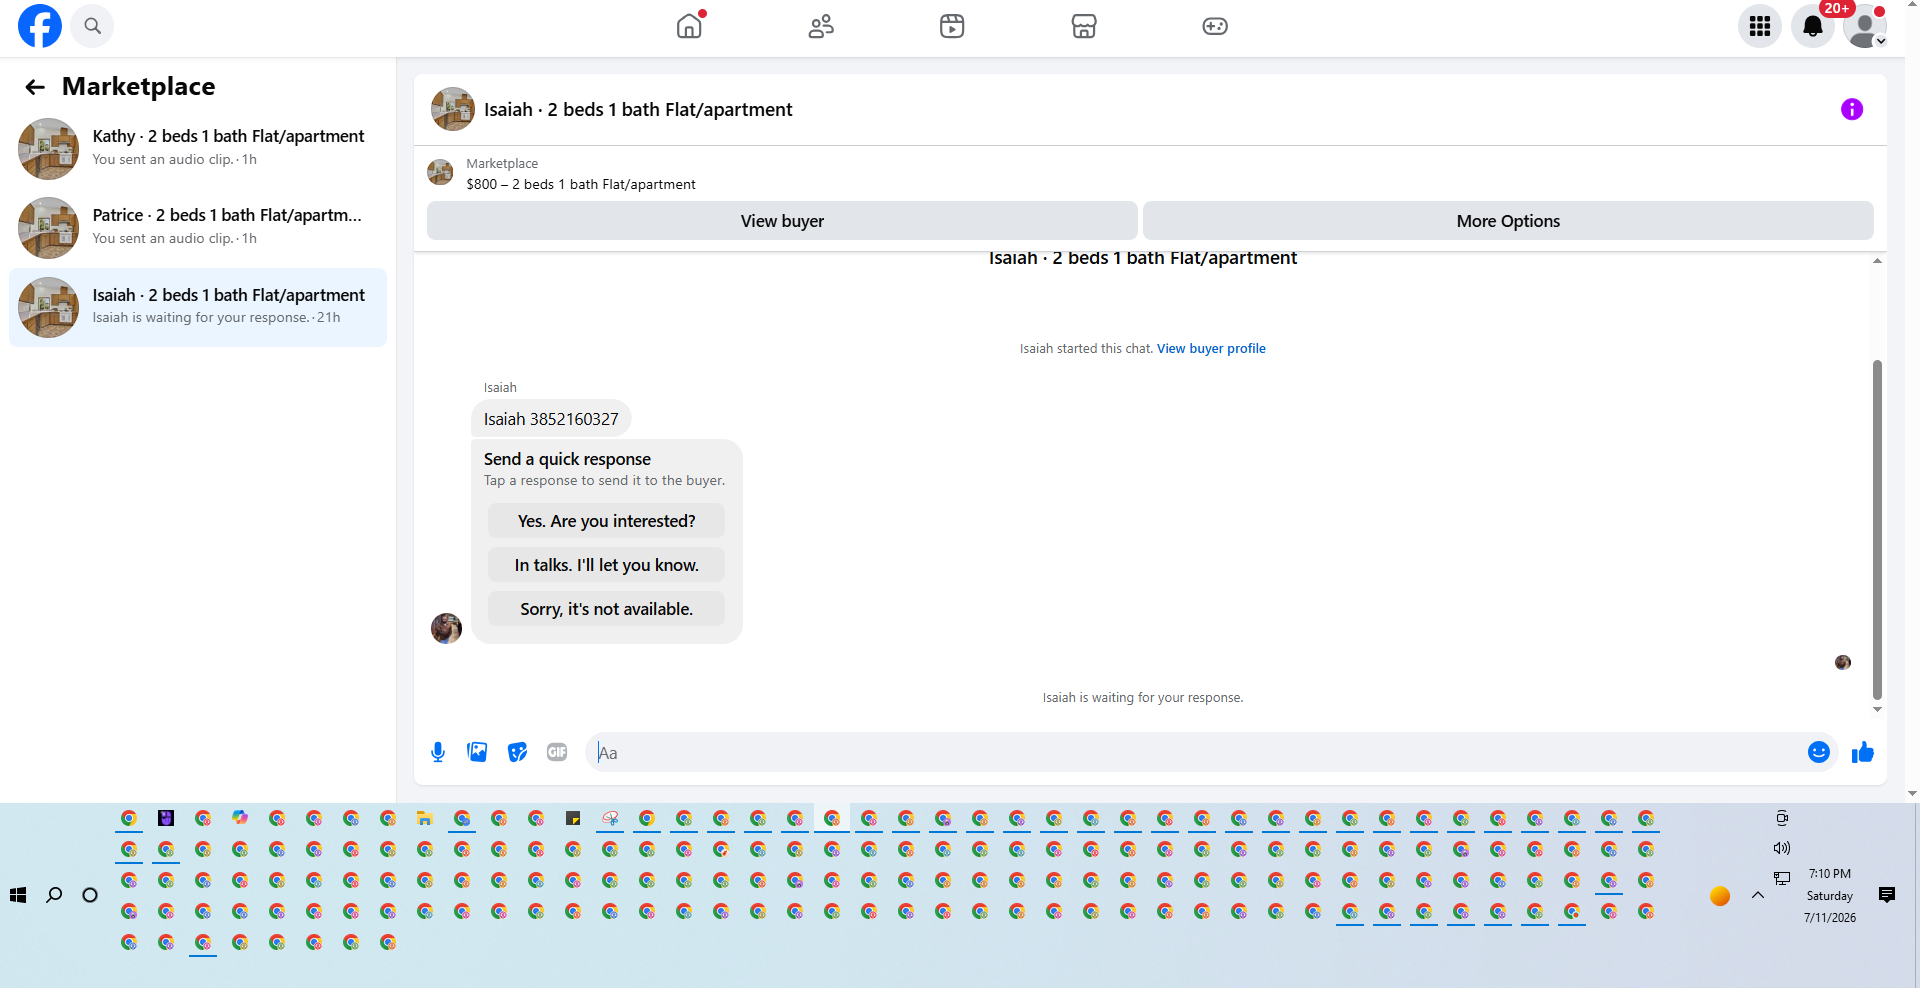
Task: Open Snipping Tool from the taskbar
Action: point(610,818)
